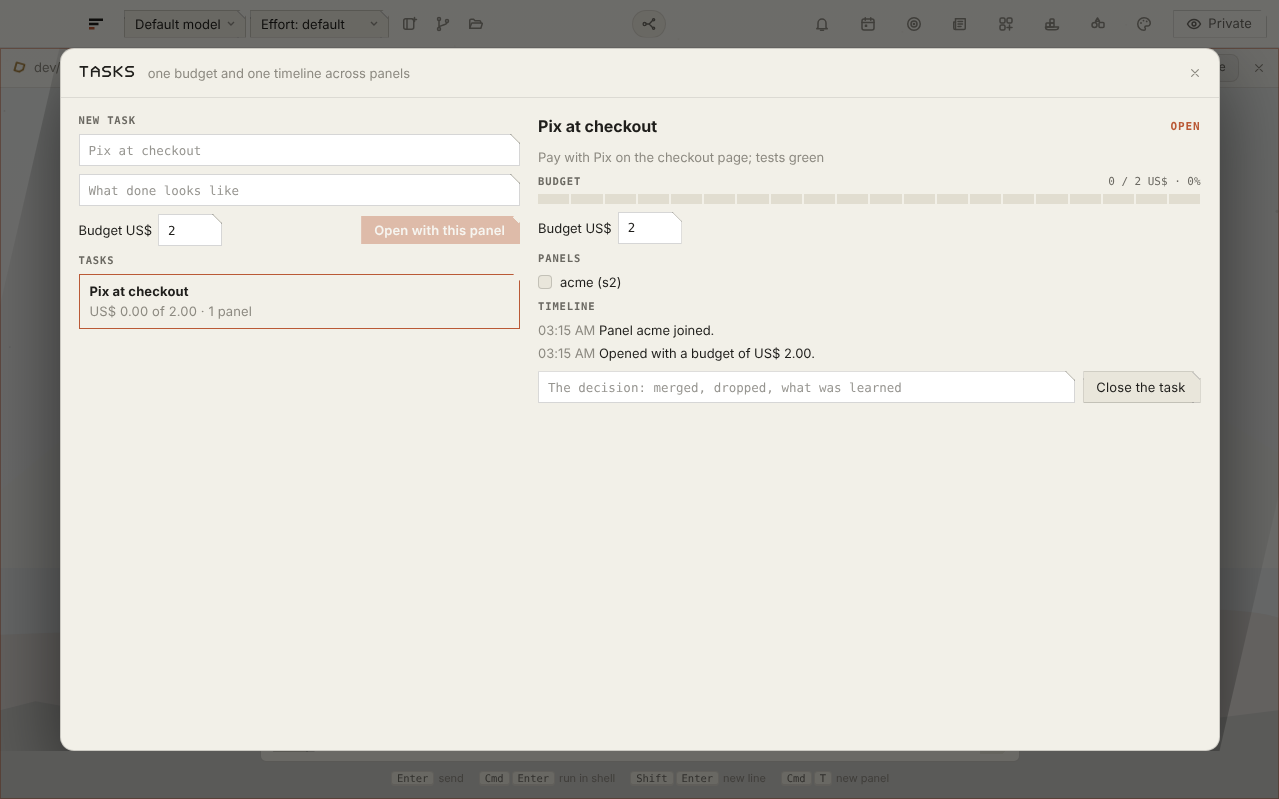Focus the new task title field
This screenshot has height=799, width=1279.
pyautogui.click(x=299, y=150)
